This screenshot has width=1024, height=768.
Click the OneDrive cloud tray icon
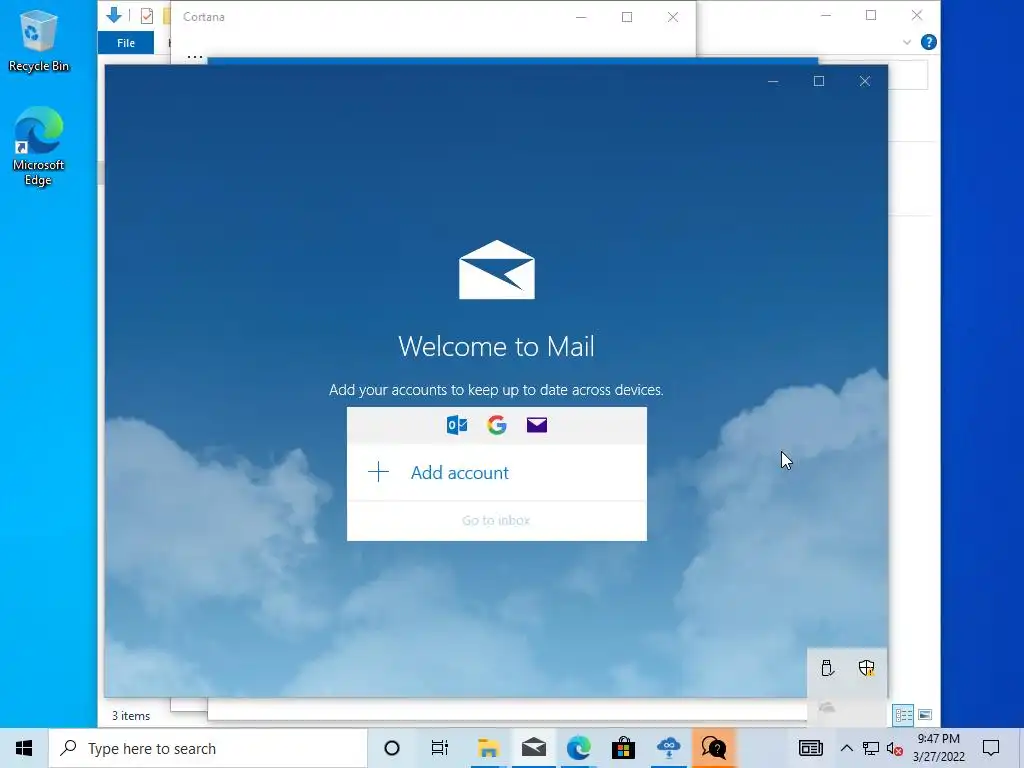click(827, 707)
